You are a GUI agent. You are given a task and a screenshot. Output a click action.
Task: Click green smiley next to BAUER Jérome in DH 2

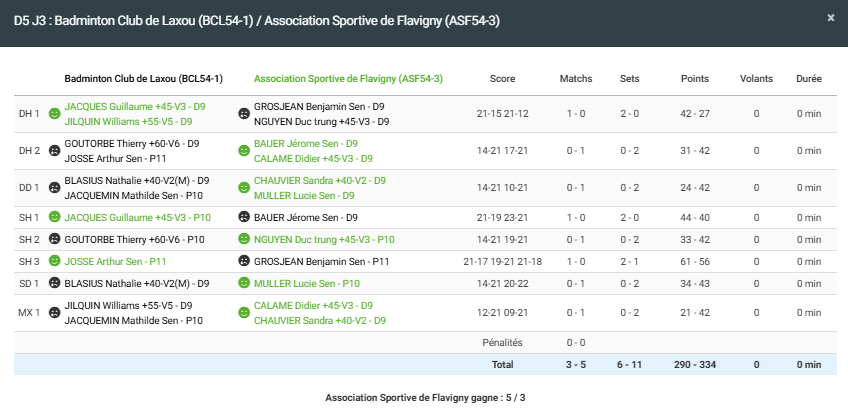(x=244, y=151)
